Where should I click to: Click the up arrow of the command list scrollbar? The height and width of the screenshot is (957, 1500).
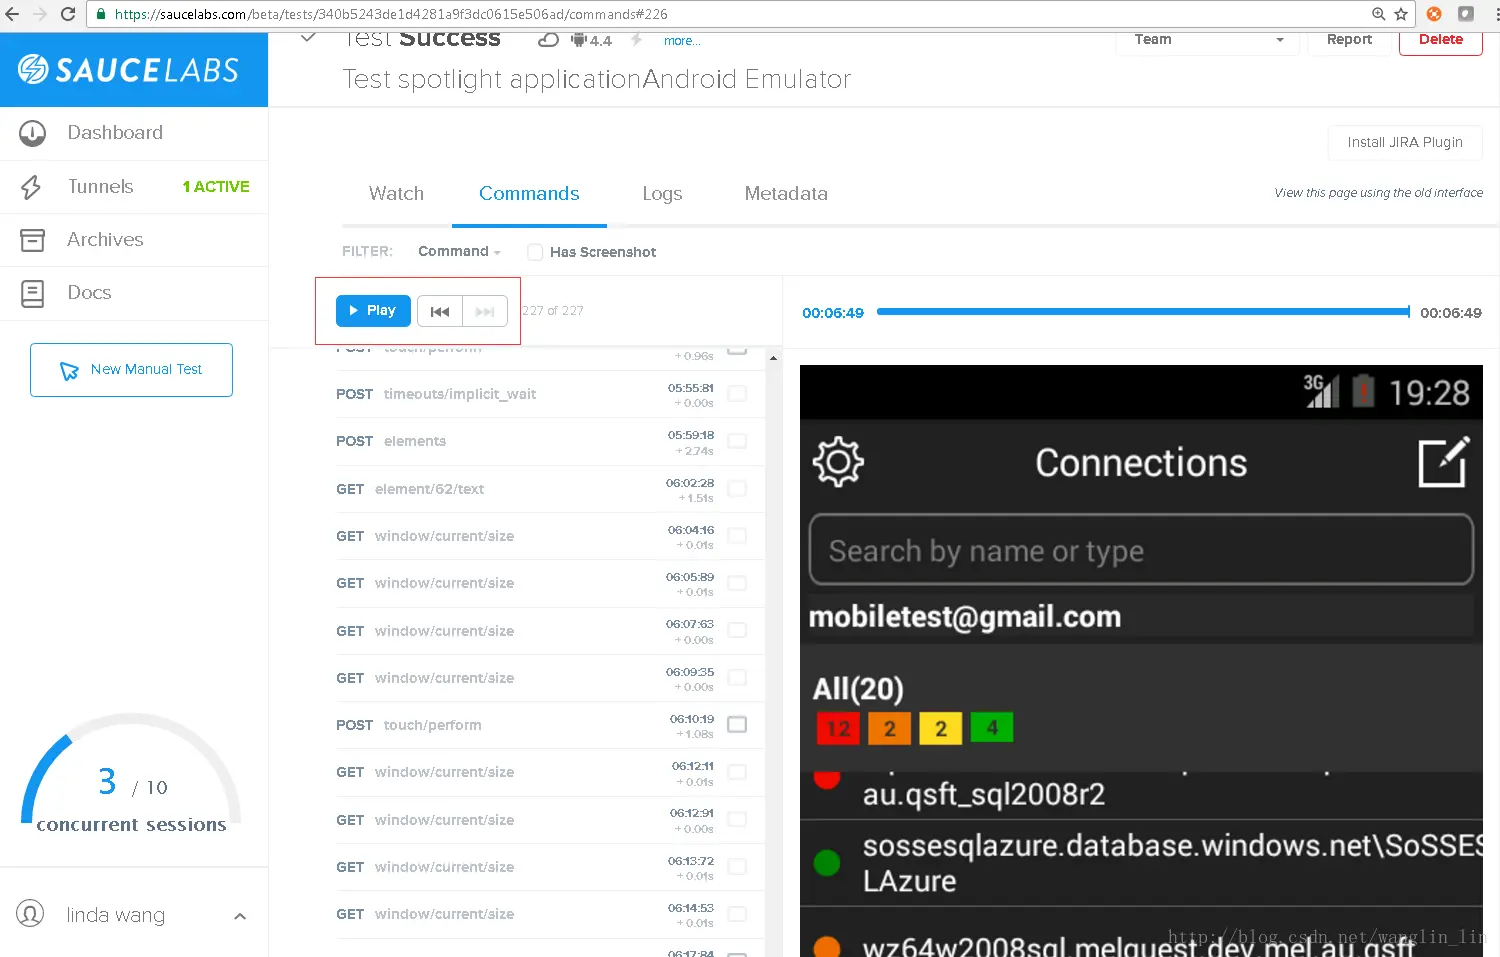tap(773, 358)
